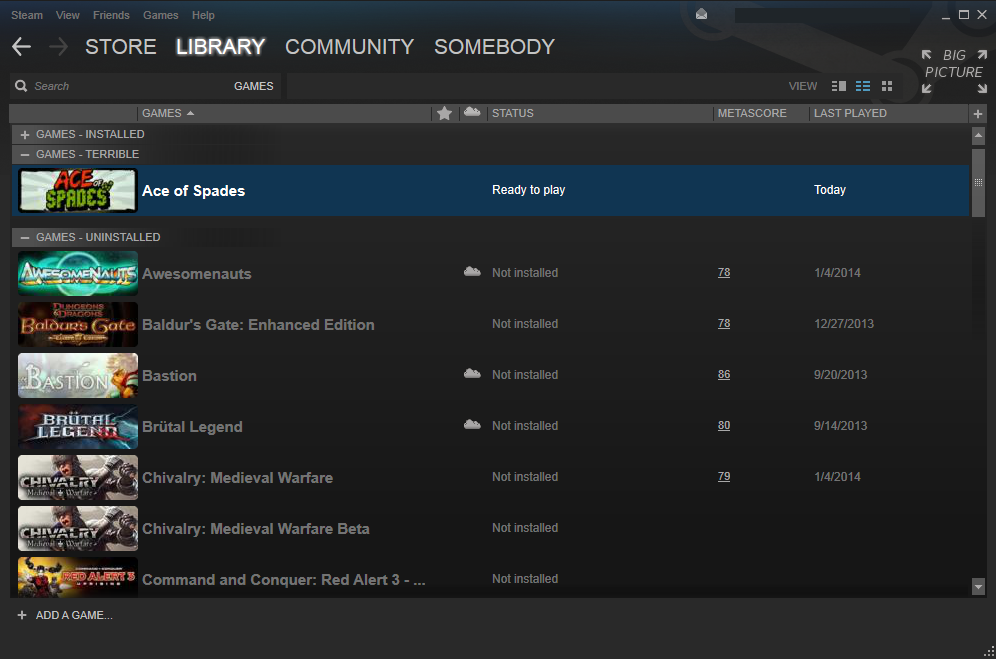
Task: Switch to grid view layout icon
Action: click(887, 86)
